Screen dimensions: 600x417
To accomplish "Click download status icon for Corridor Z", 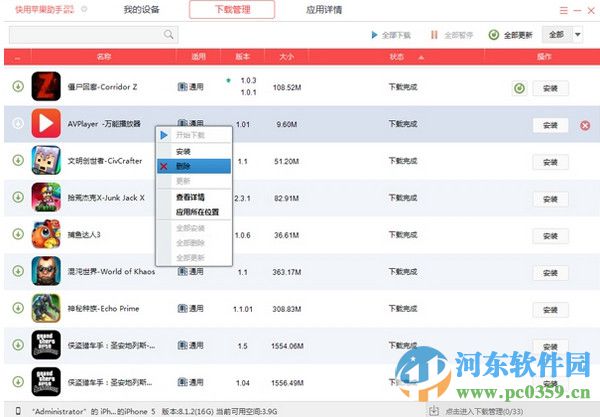I will point(18,86).
